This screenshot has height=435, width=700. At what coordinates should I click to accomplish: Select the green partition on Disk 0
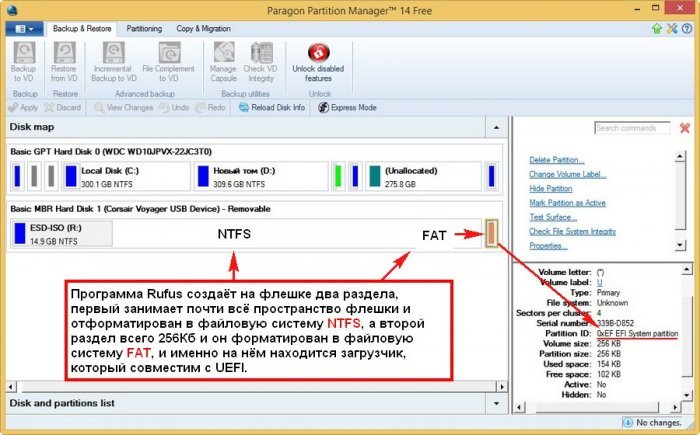(338, 176)
